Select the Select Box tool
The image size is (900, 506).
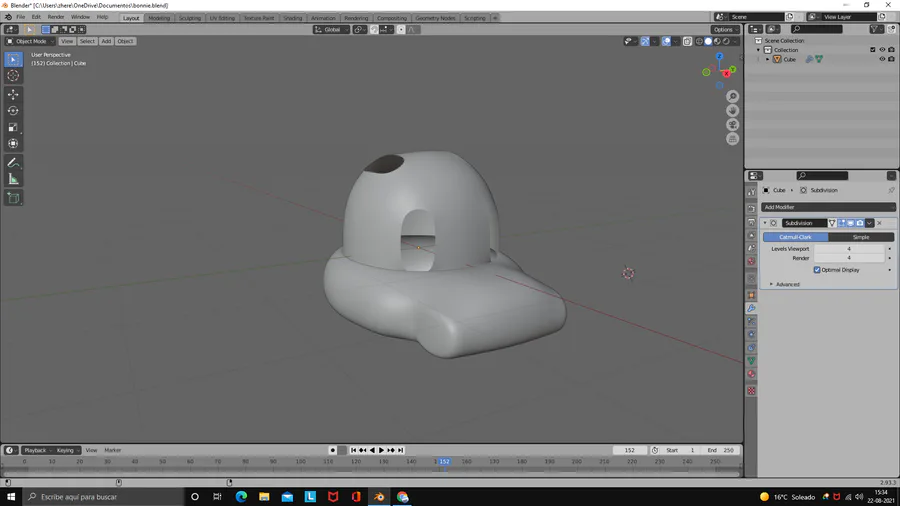tap(13, 59)
